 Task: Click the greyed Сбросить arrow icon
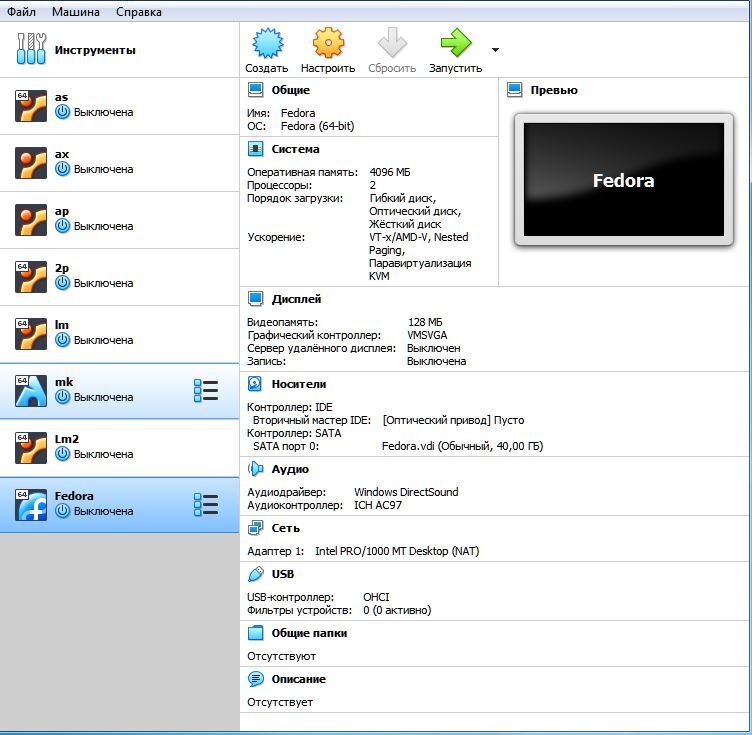point(392,43)
